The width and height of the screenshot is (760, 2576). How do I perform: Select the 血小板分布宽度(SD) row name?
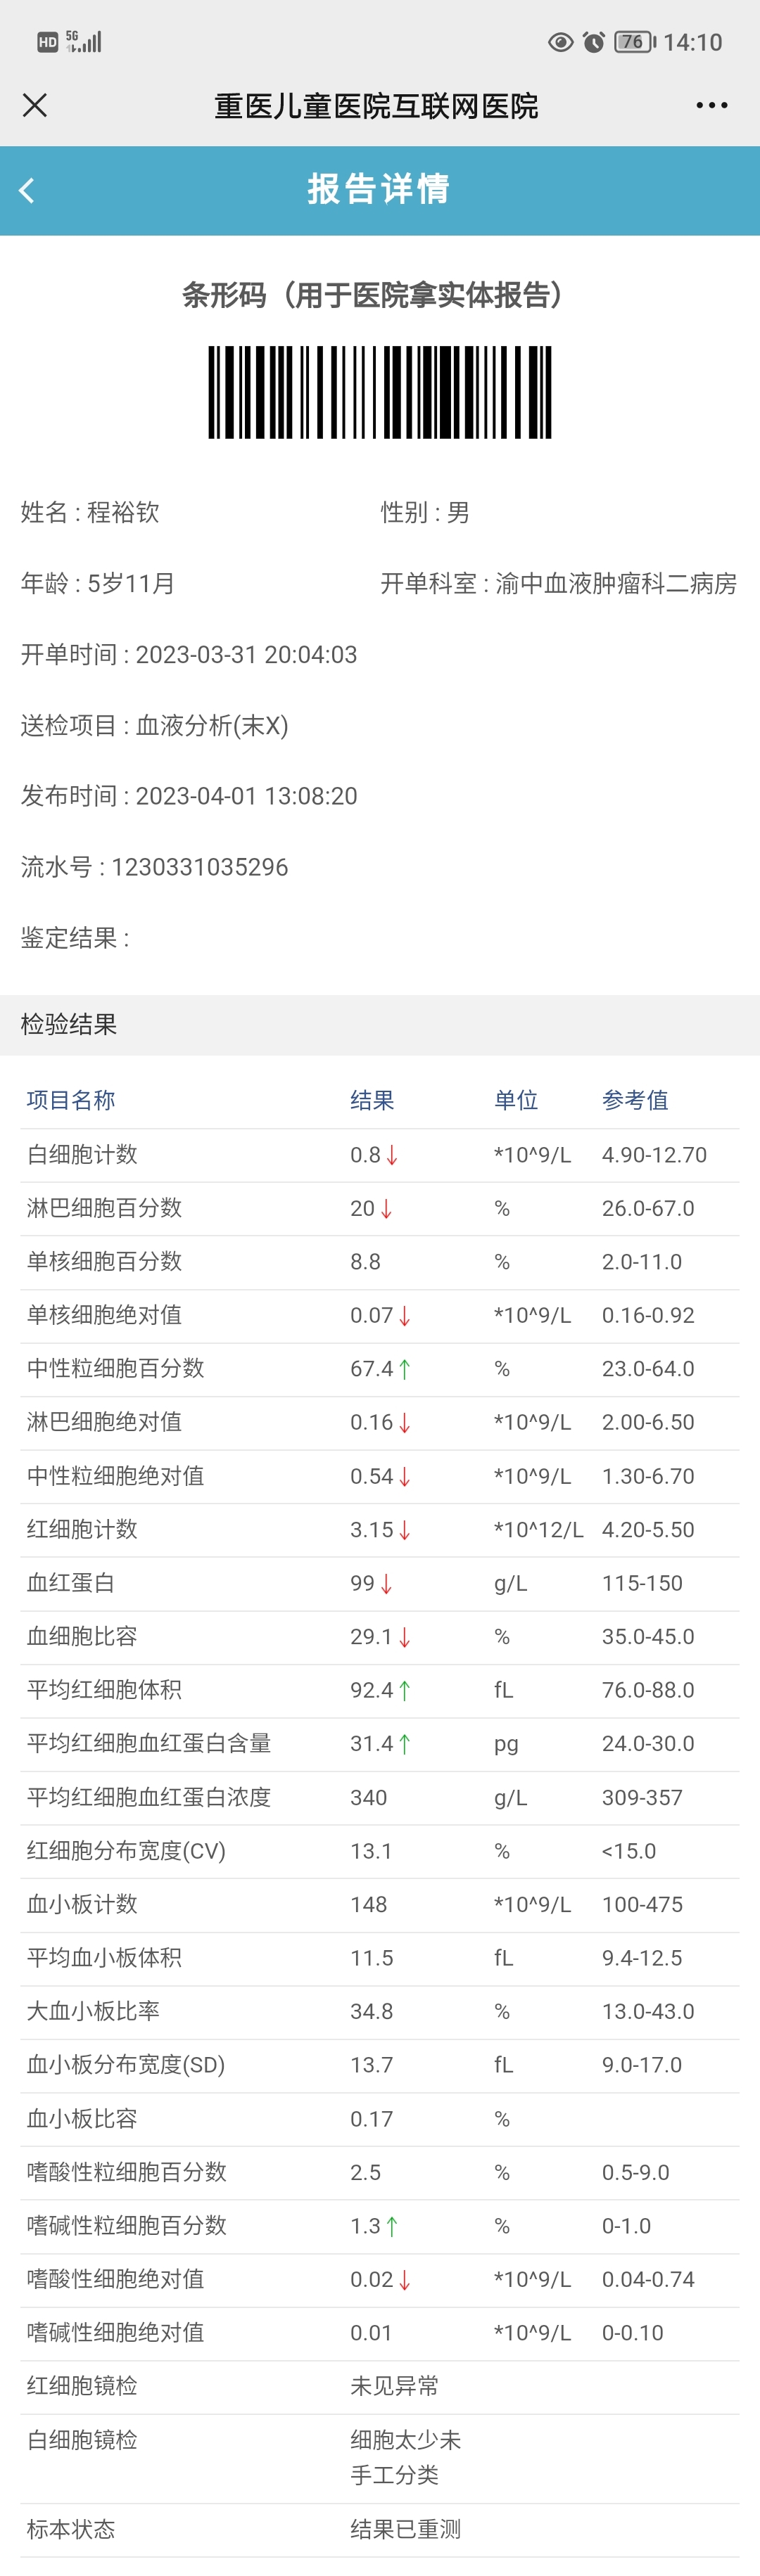pos(126,2065)
